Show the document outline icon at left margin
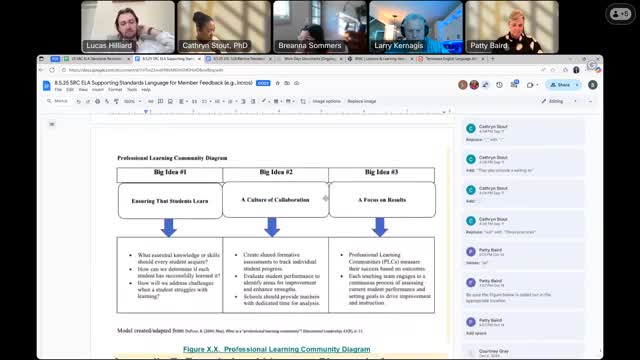640x360 pixels. pos(52,124)
